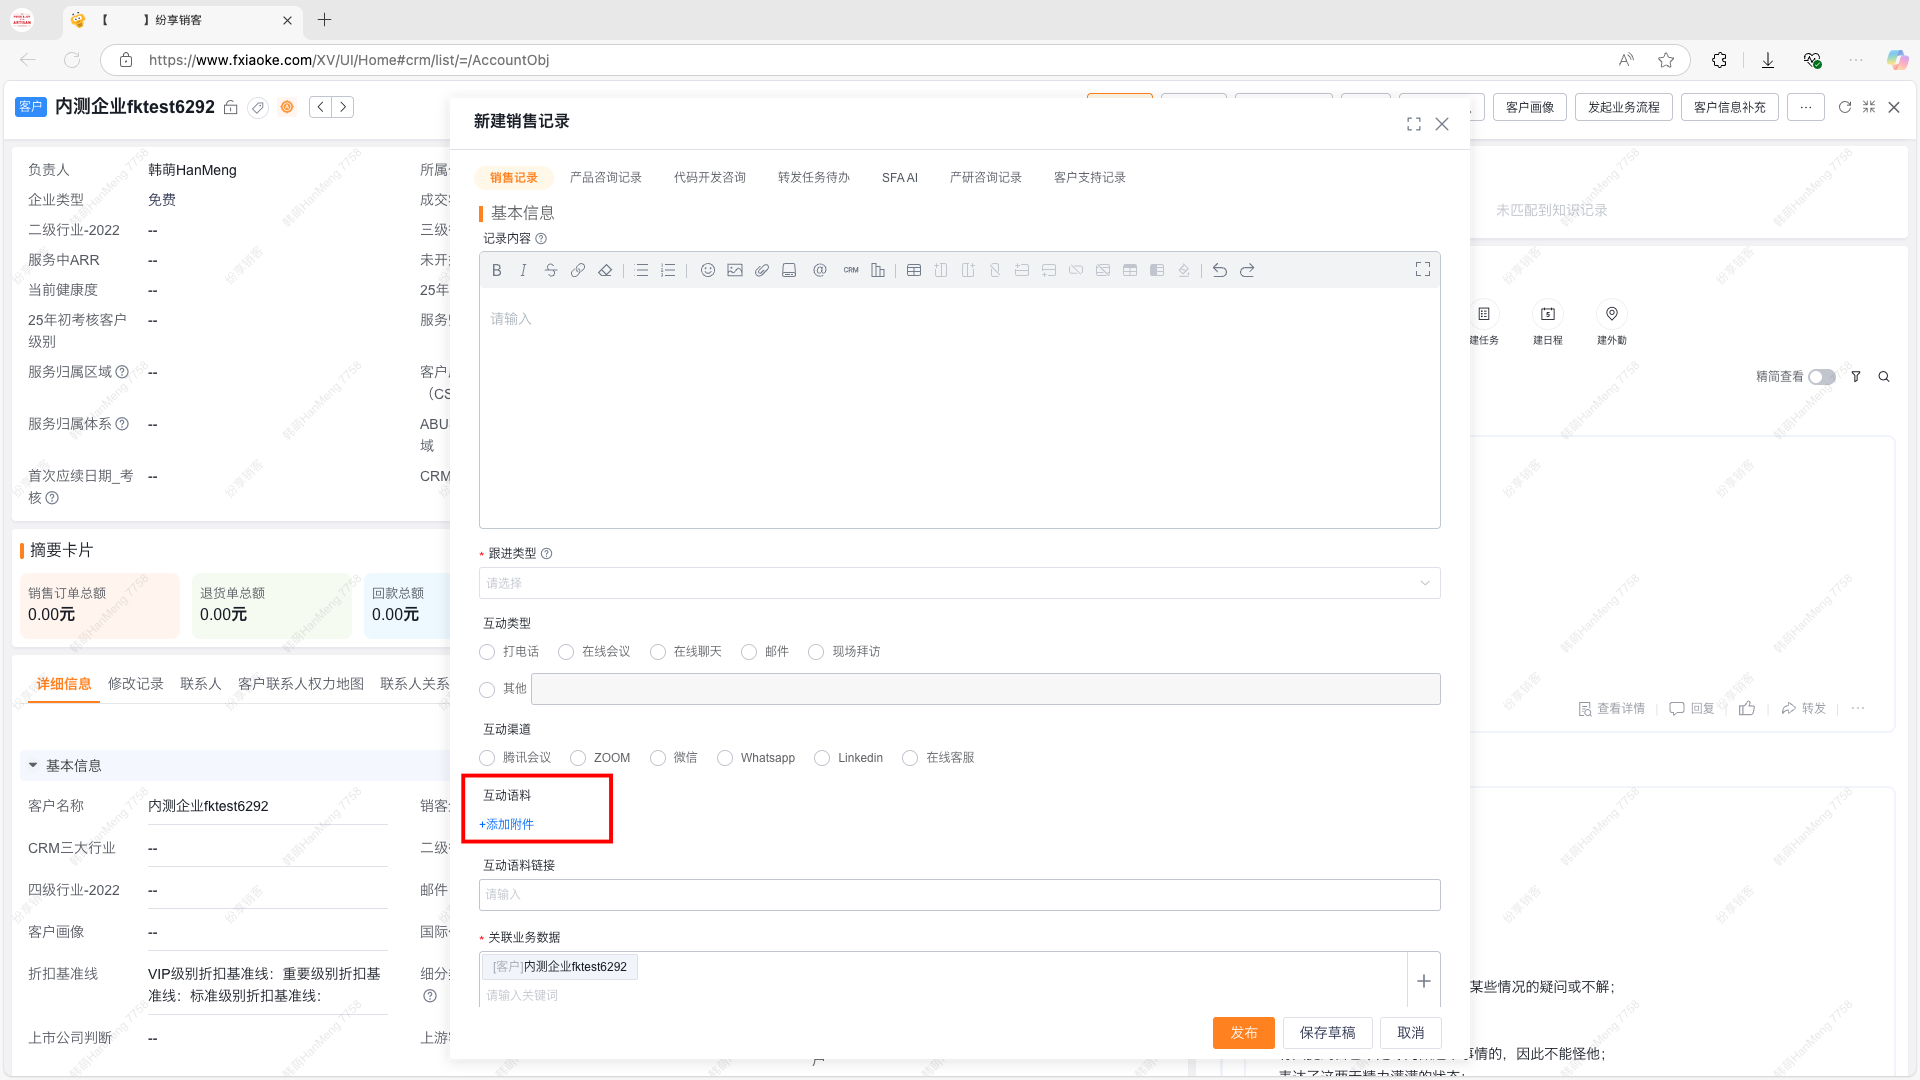This screenshot has height=1080, width=1920.
Task: Click the +添加附件 link
Action: [506, 825]
